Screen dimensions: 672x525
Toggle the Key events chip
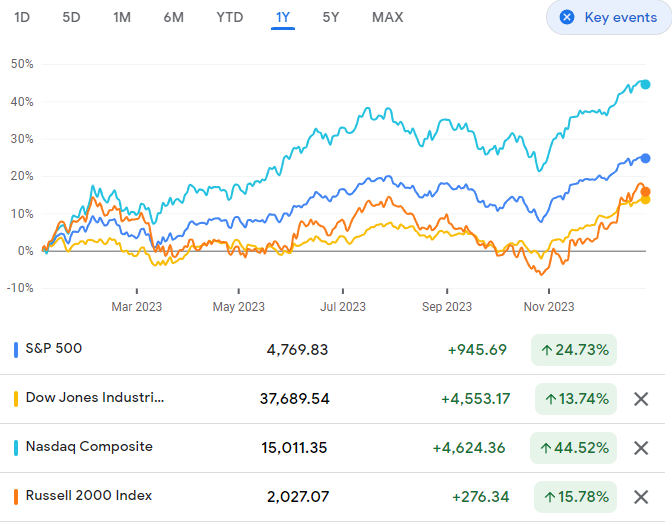point(609,17)
